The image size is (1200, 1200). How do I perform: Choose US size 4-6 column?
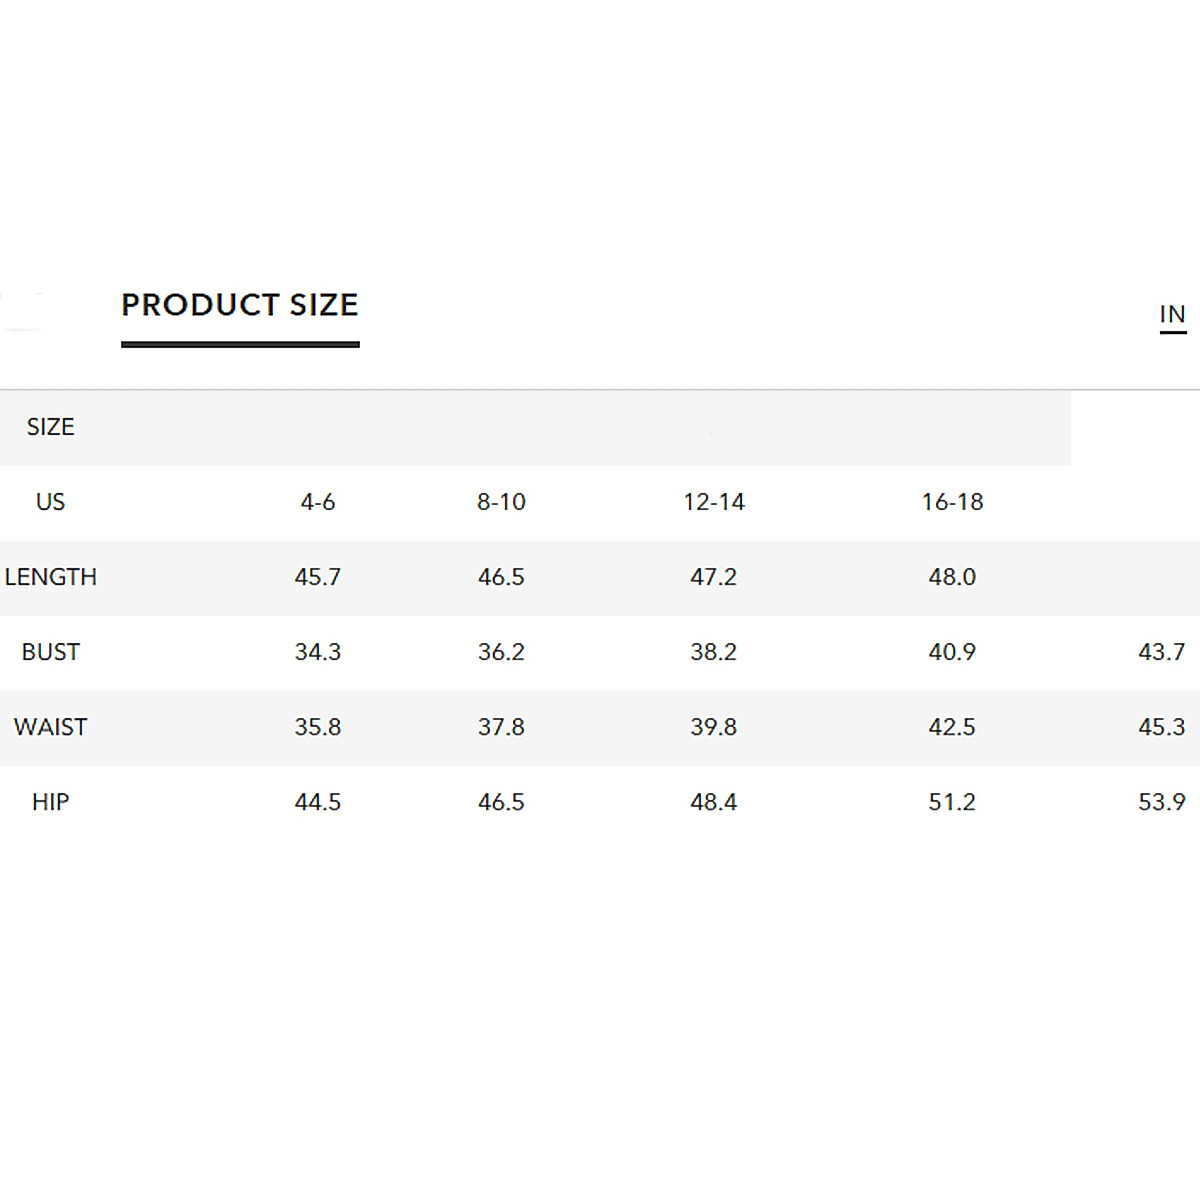pos(318,502)
